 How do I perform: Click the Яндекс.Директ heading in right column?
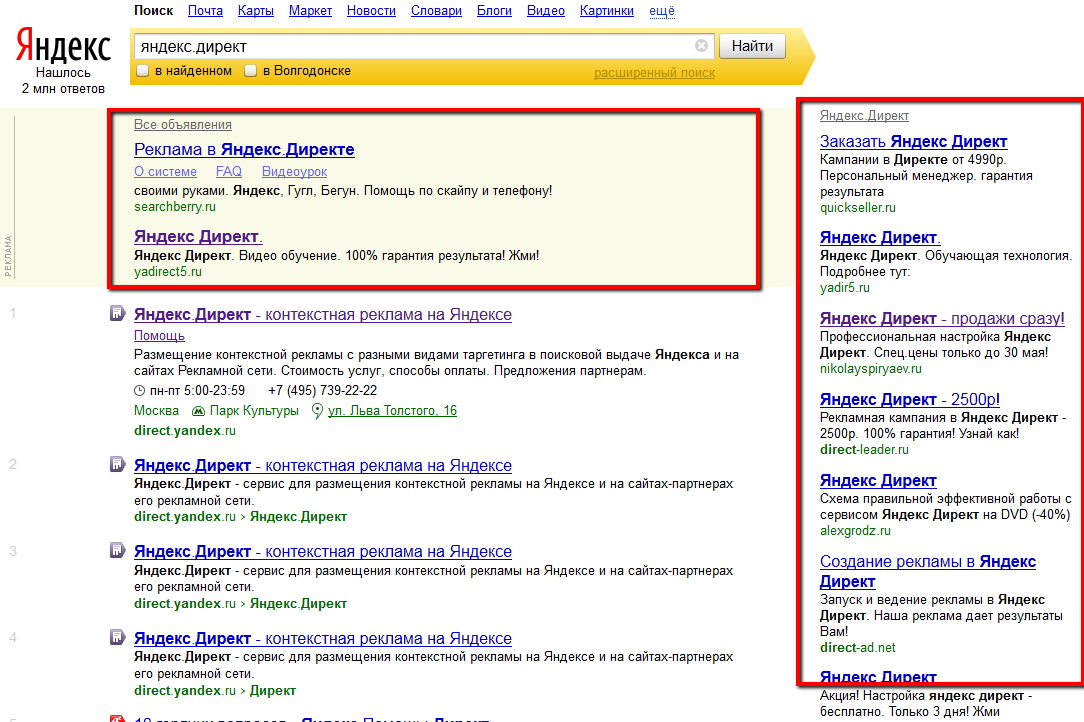coord(864,115)
